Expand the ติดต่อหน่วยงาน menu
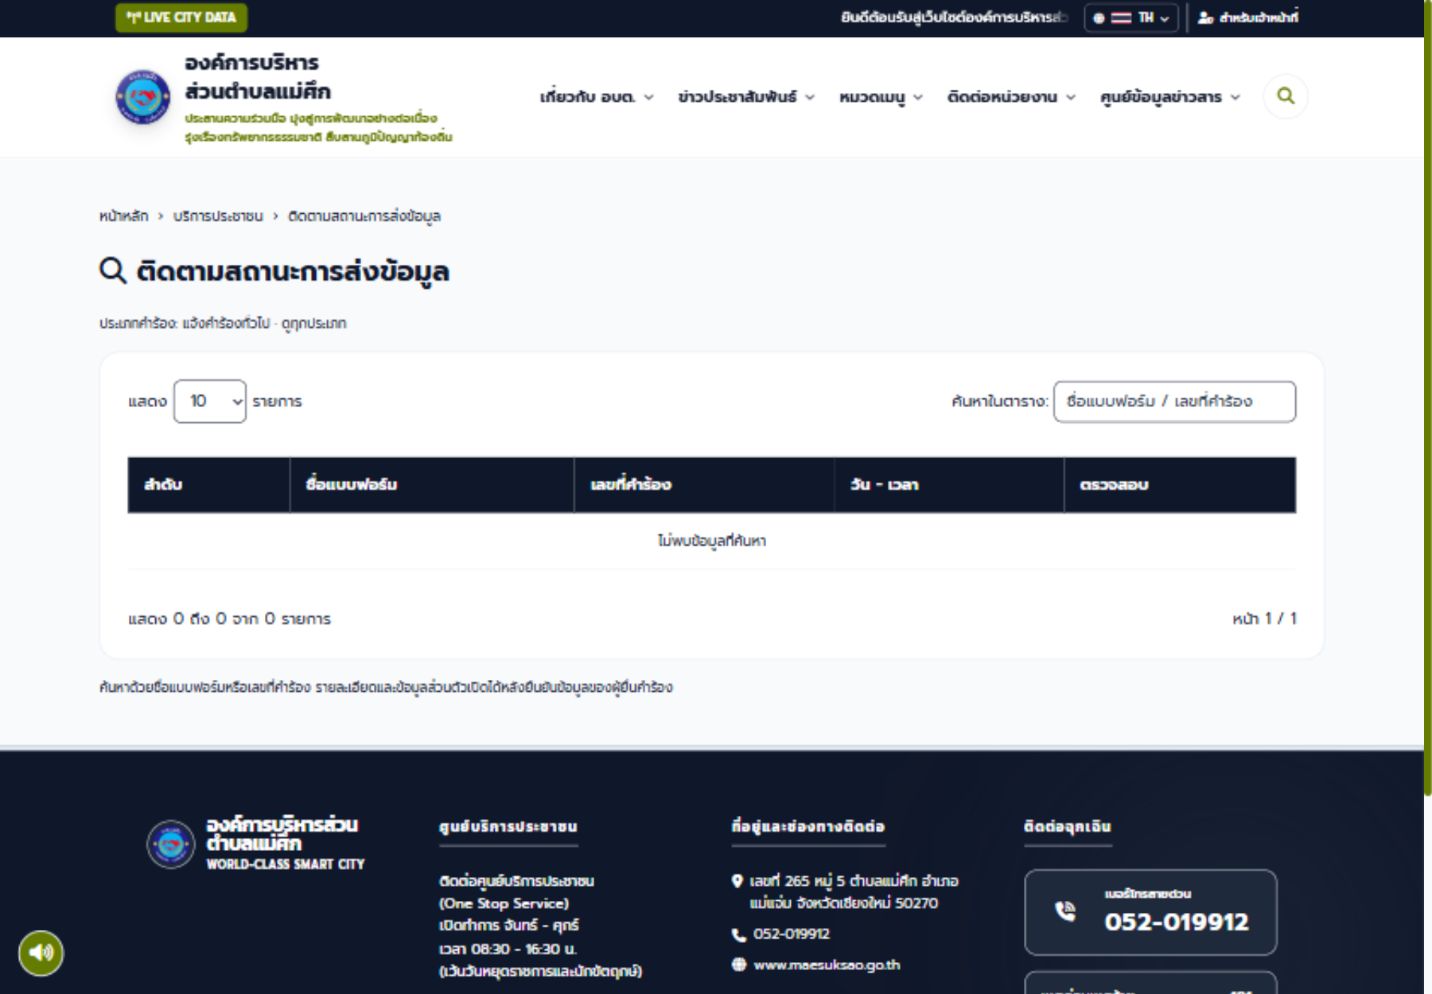Image resolution: width=1432 pixels, height=994 pixels. [x=1011, y=97]
